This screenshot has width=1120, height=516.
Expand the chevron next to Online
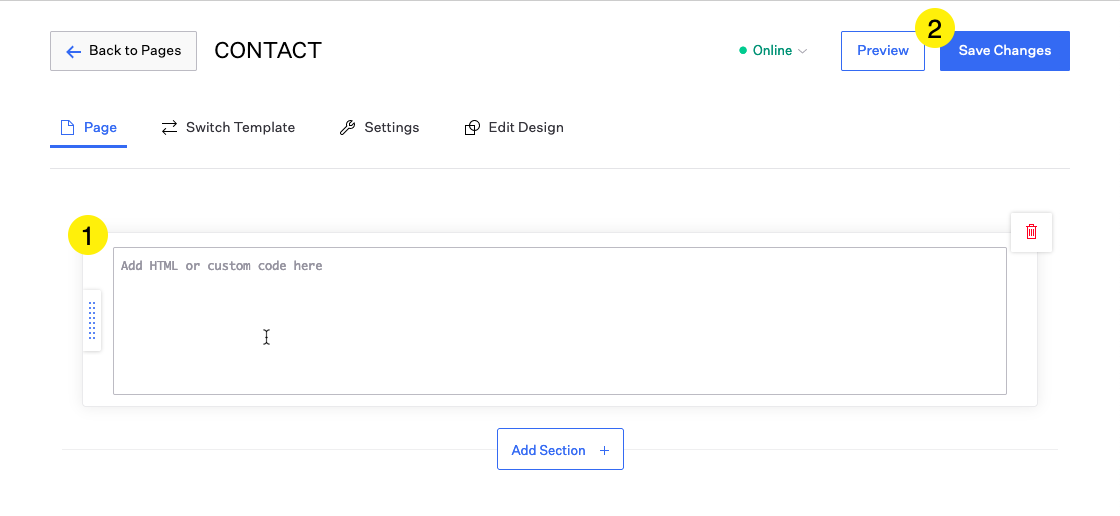pyautogui.click(x=802, y=51)
